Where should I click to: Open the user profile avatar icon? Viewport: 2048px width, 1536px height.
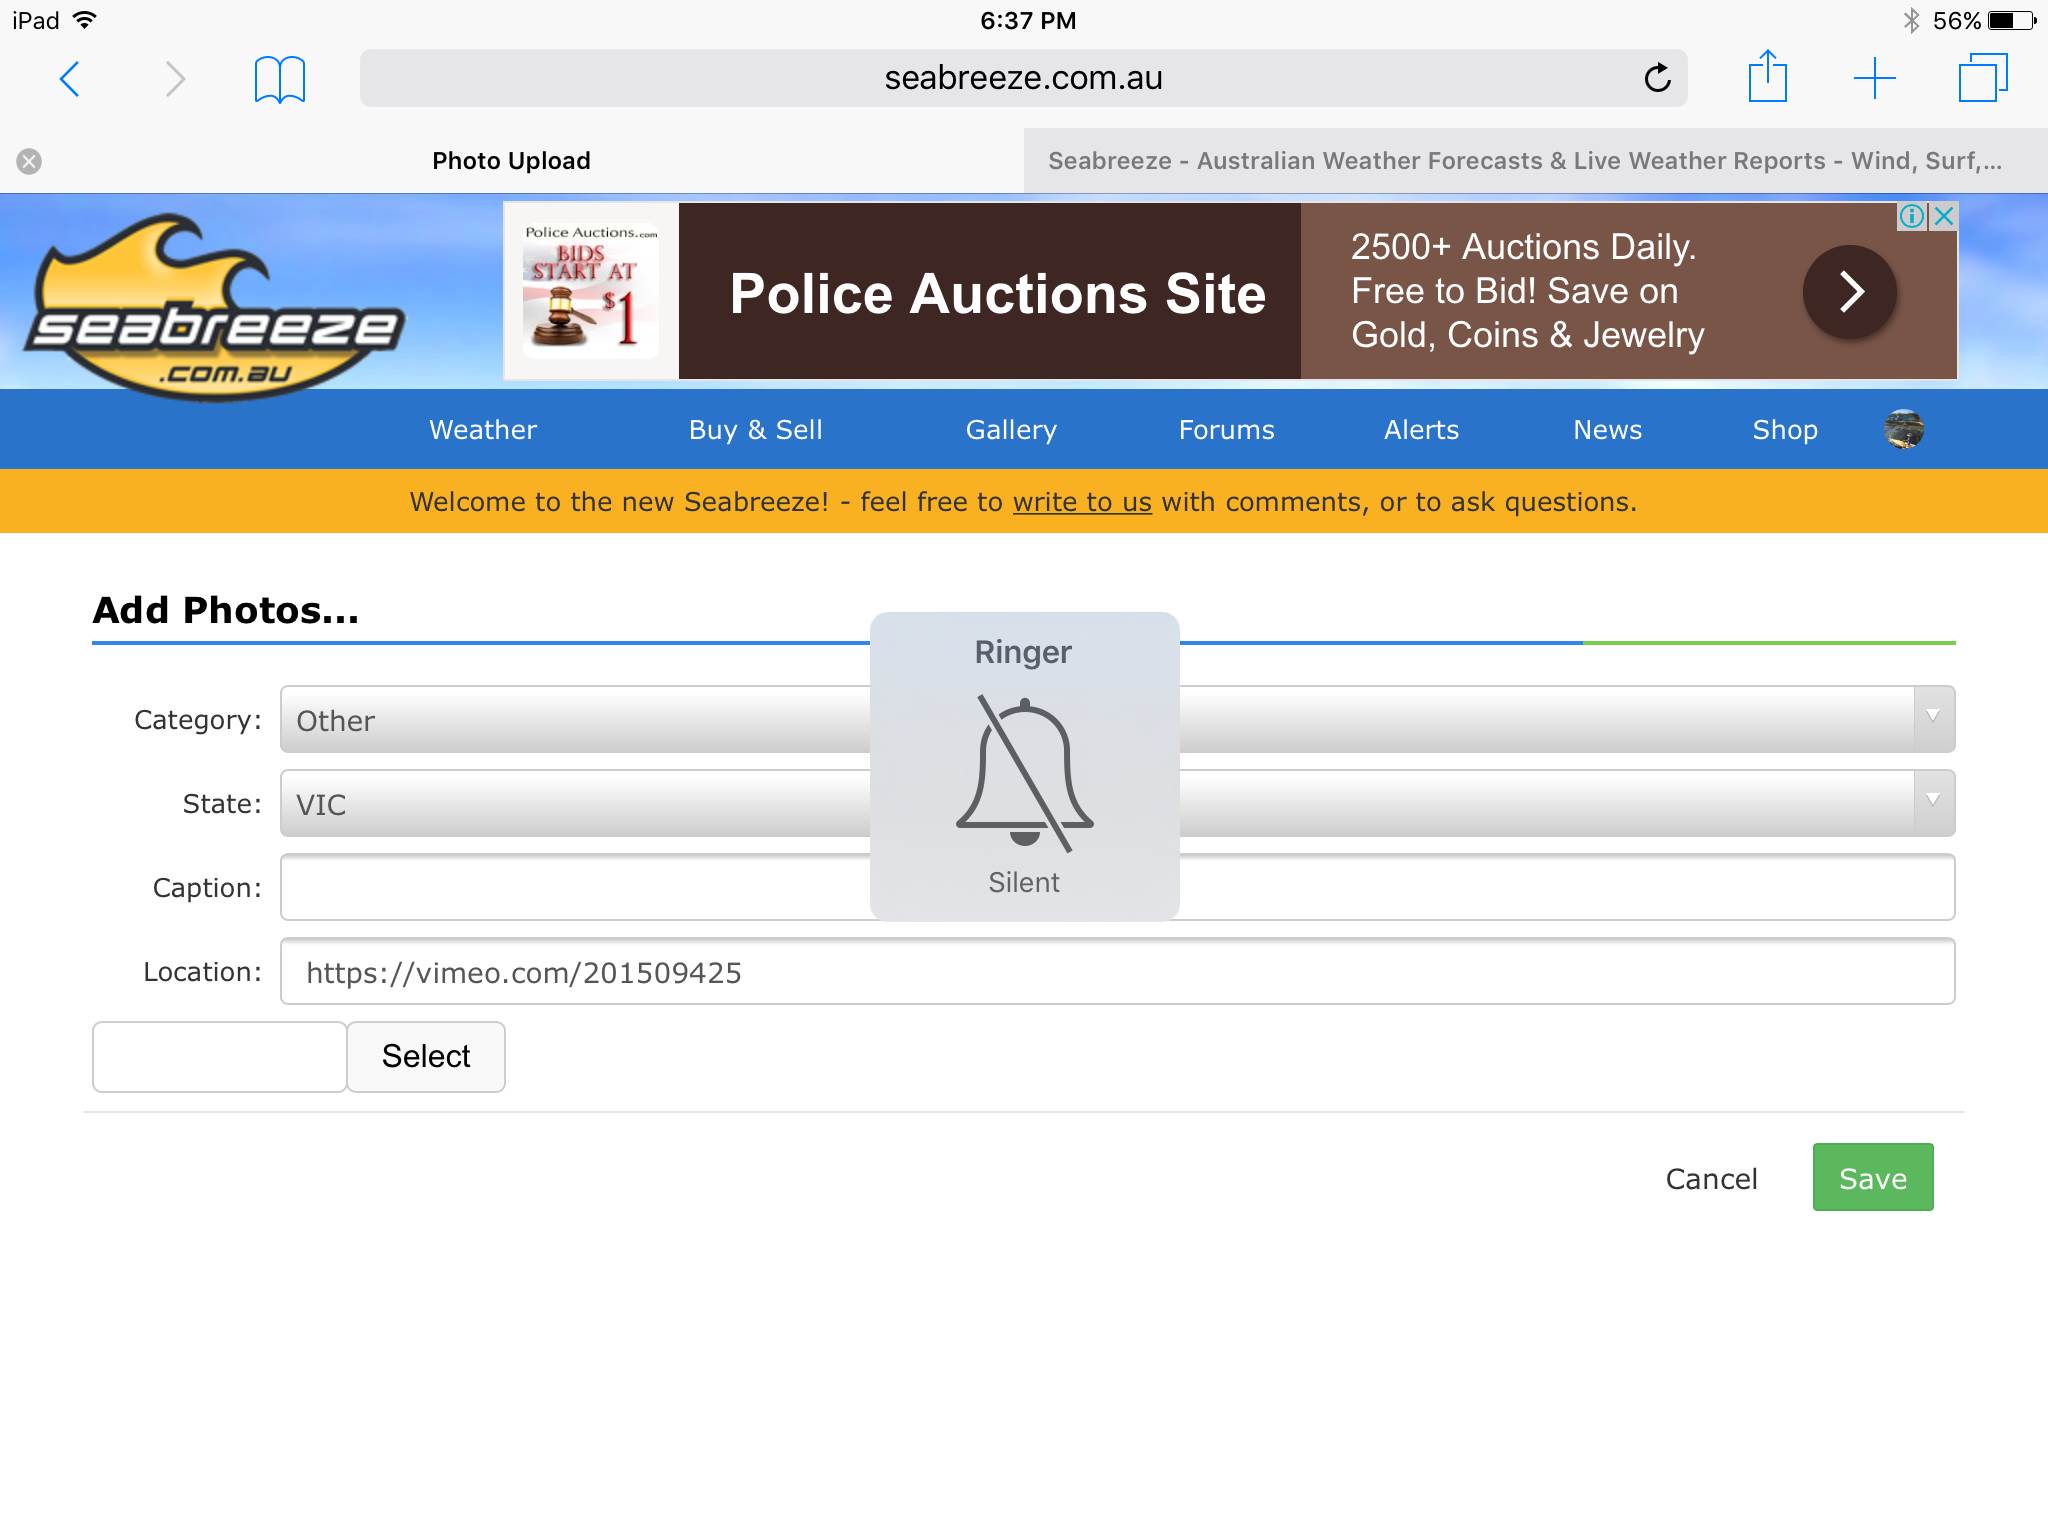coord(1904,429)
